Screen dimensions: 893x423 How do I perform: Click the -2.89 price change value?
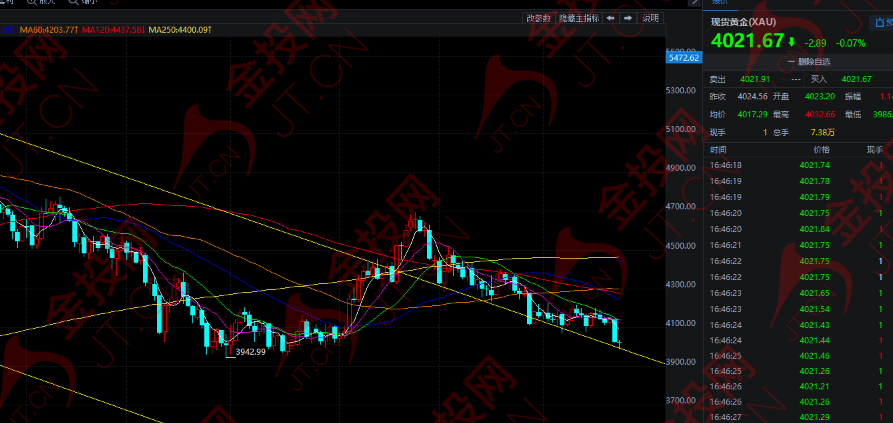click(x=814, y=43)
